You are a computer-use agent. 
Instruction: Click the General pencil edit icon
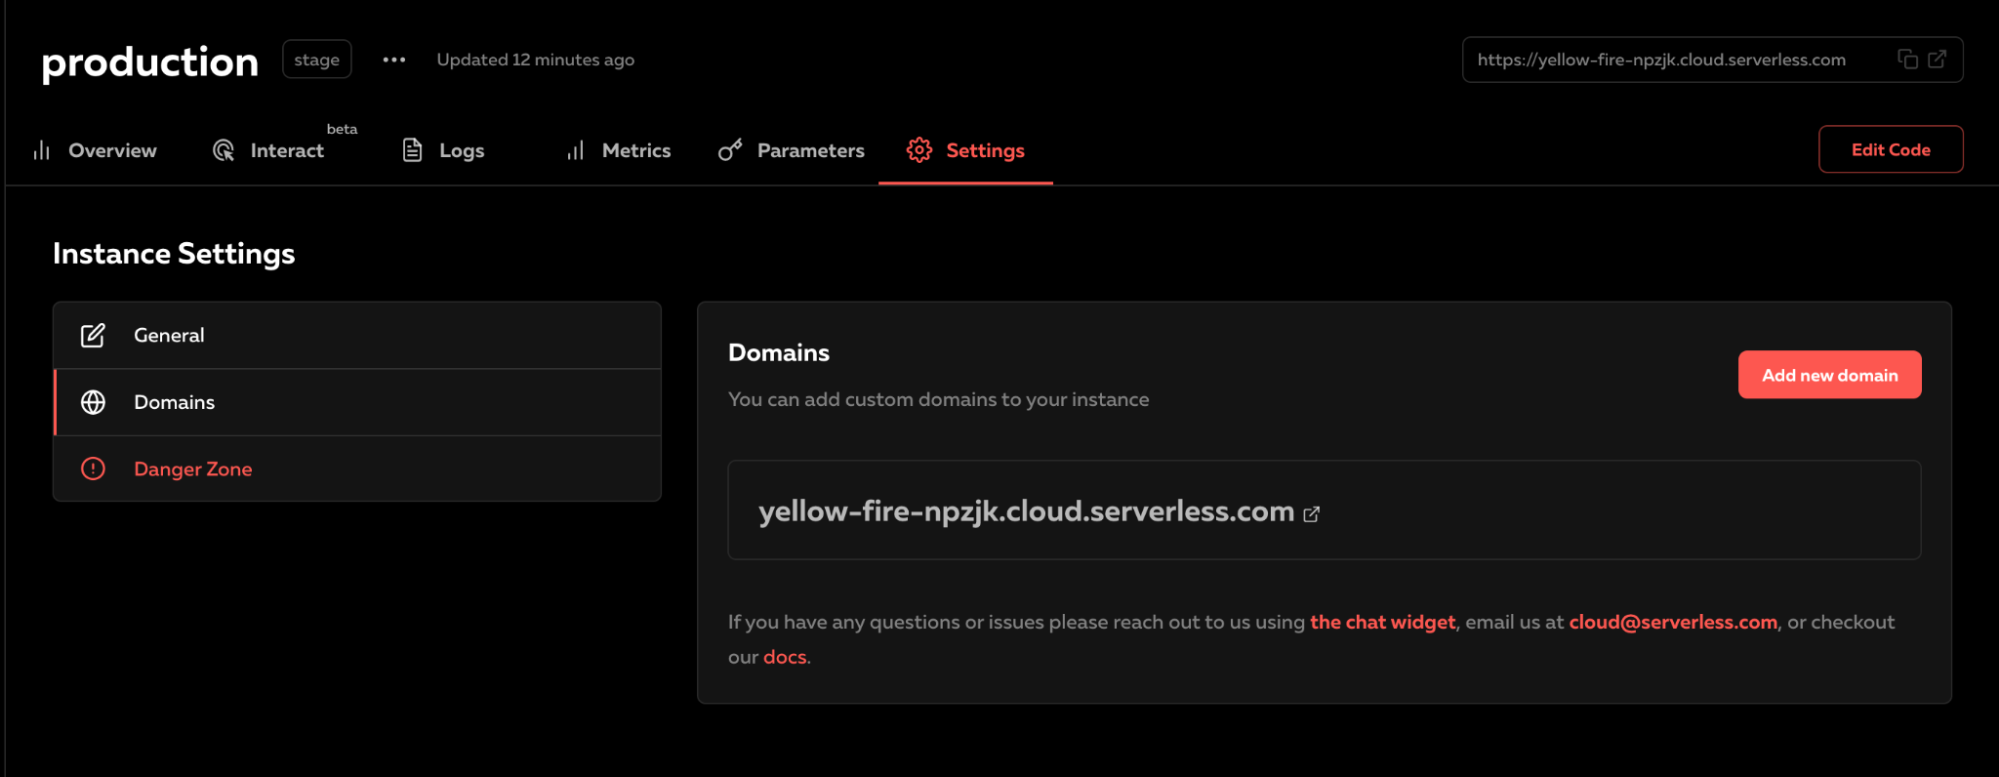tap(93, 335)
